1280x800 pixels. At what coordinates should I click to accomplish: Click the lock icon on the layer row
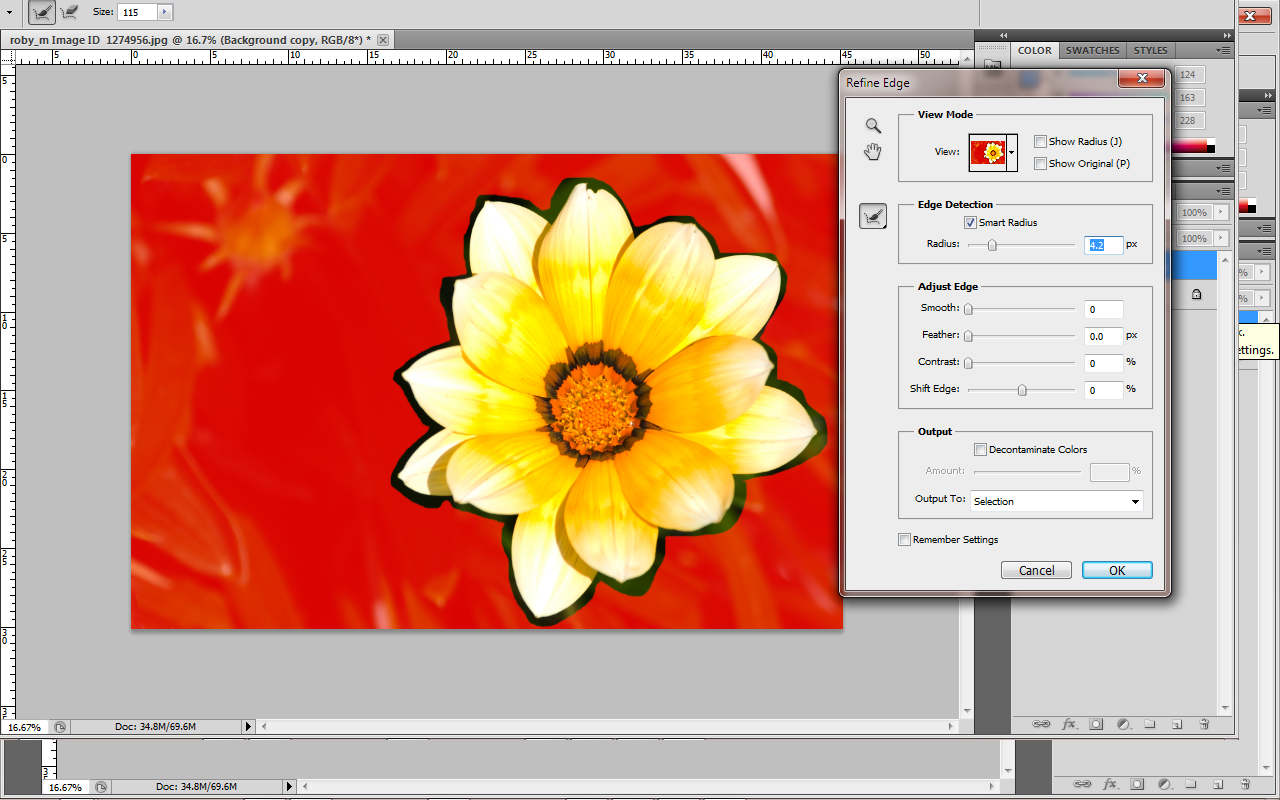pyautogui.click(x=1196, y=295)
